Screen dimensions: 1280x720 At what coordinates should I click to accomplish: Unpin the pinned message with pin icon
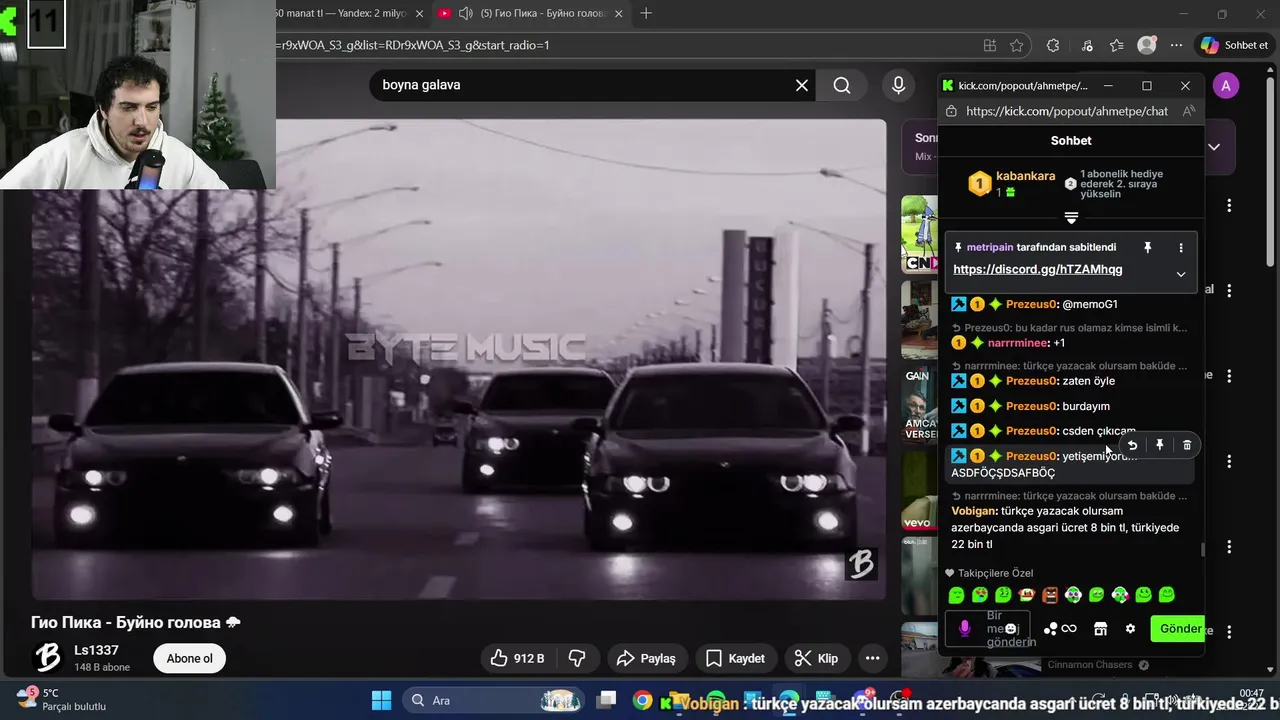(x=1147, y=247)
